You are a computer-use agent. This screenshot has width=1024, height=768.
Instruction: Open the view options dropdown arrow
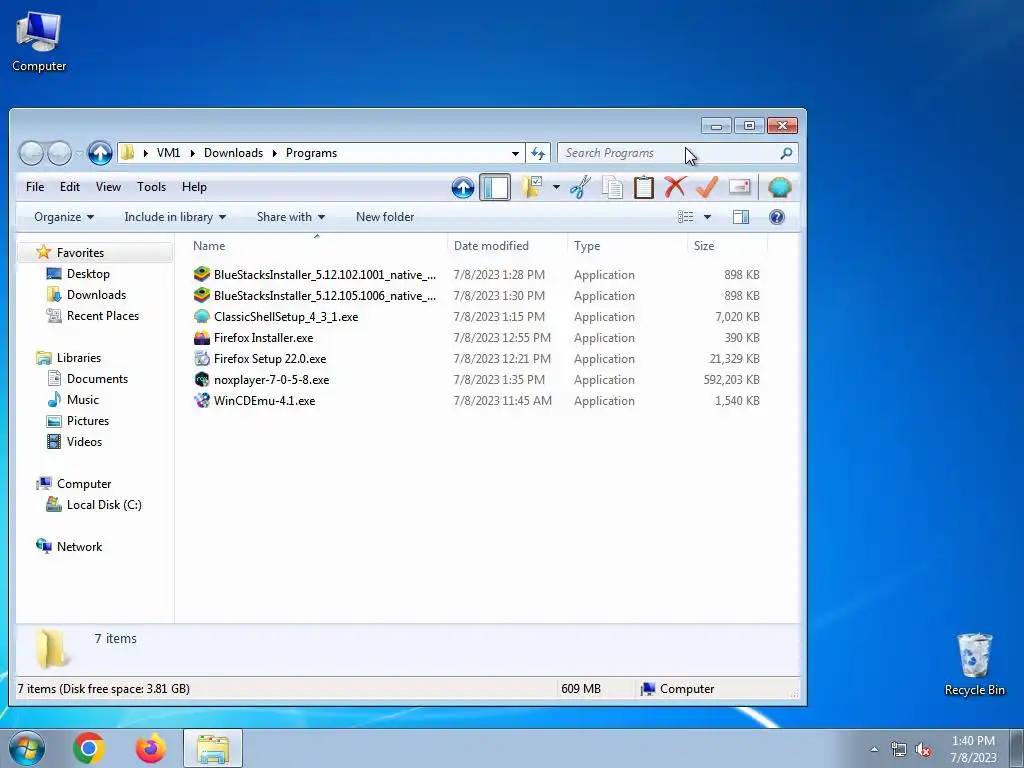[x=707, y=217]
